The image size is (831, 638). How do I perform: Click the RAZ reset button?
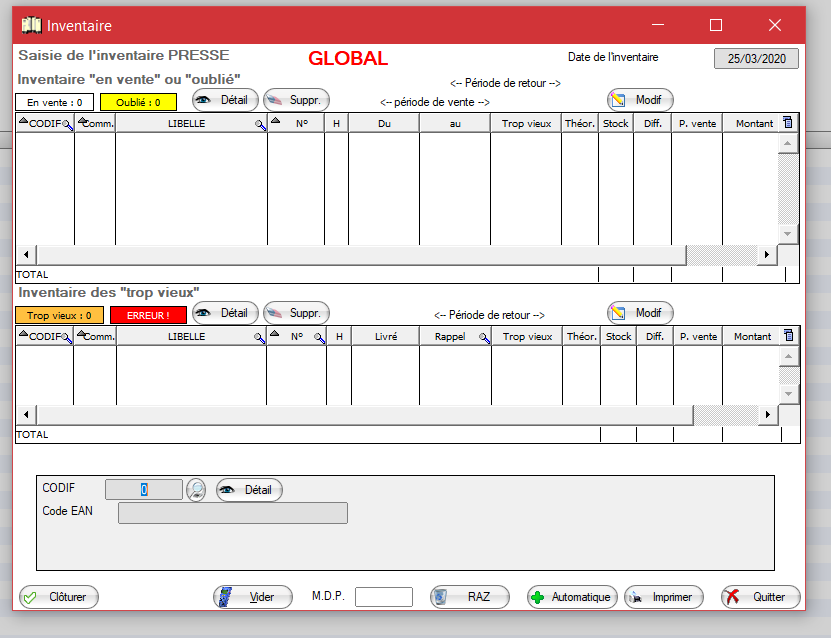(469, 597)
